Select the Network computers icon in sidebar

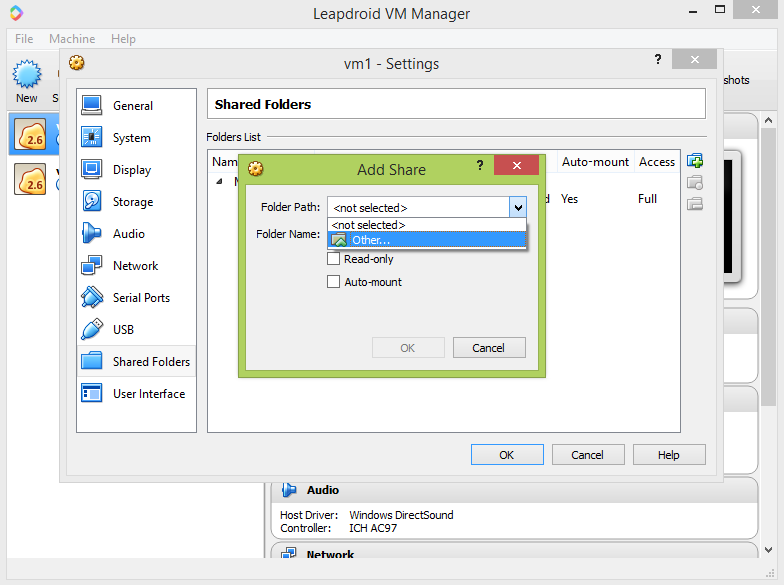[92, 265]
